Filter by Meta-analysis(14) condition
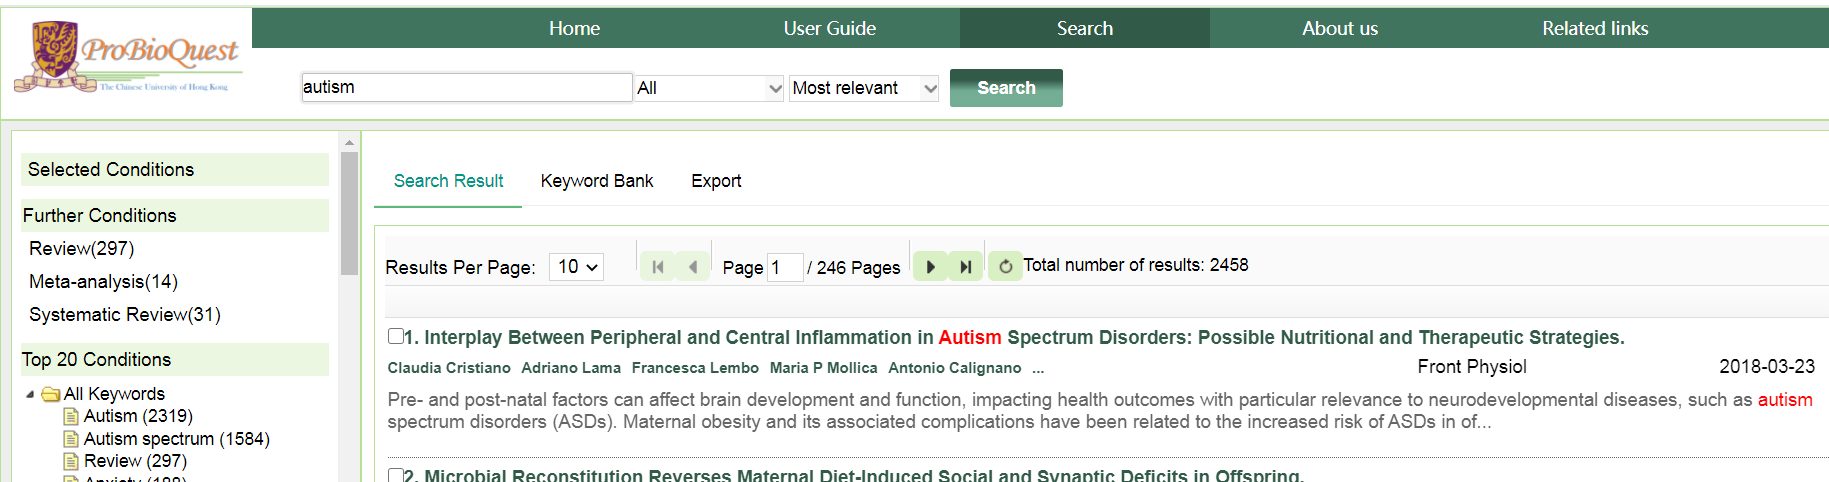1829x482 pixels. pyautogui.click(x=103, y=281)
